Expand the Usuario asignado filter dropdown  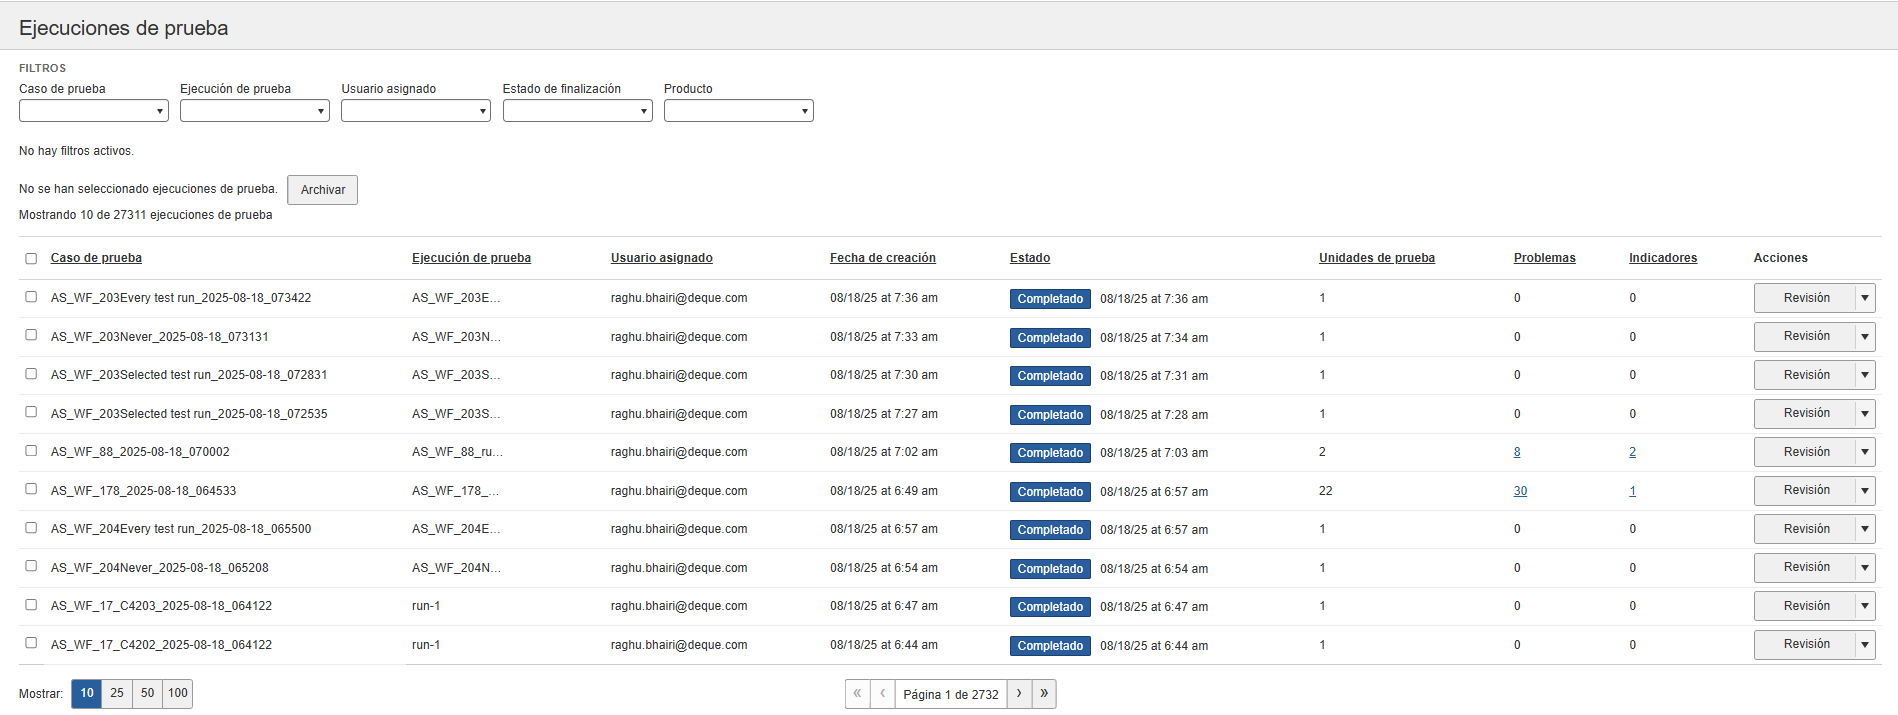[415, 111]
